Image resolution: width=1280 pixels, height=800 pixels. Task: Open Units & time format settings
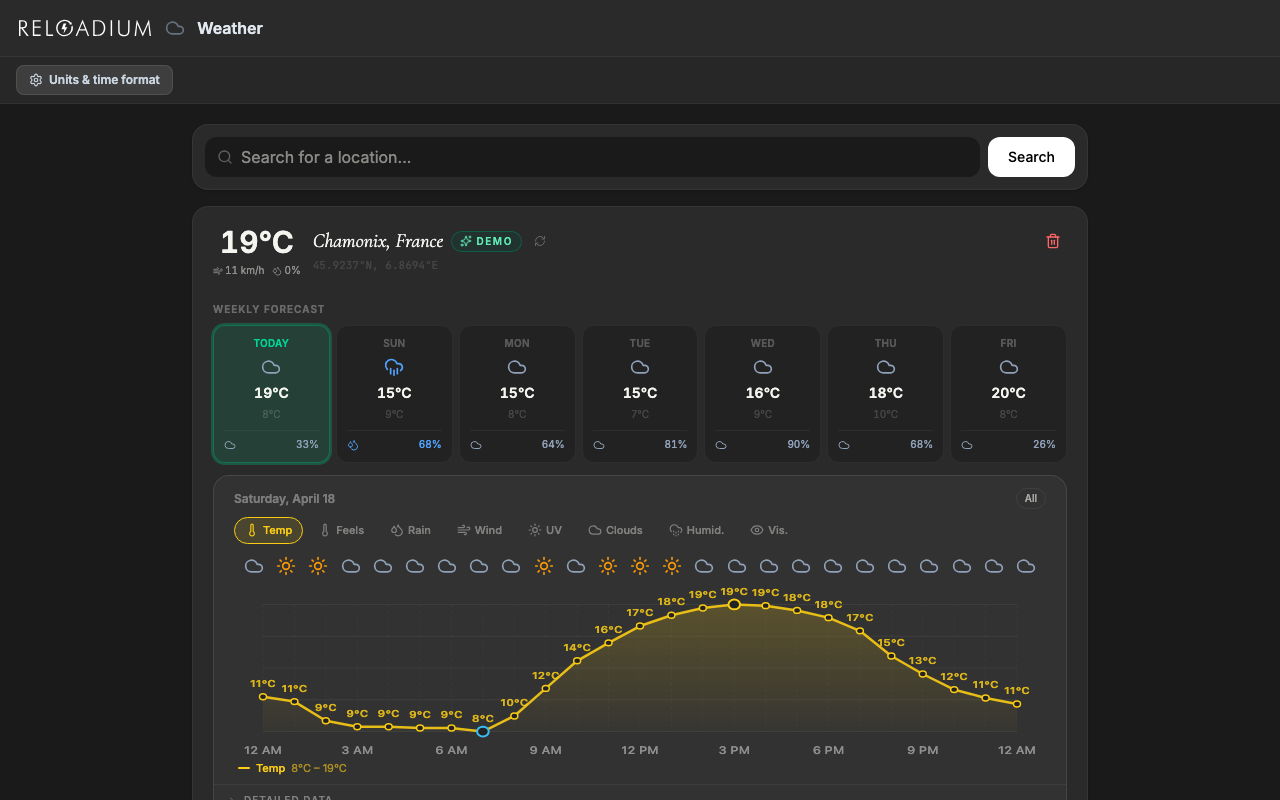95,80
